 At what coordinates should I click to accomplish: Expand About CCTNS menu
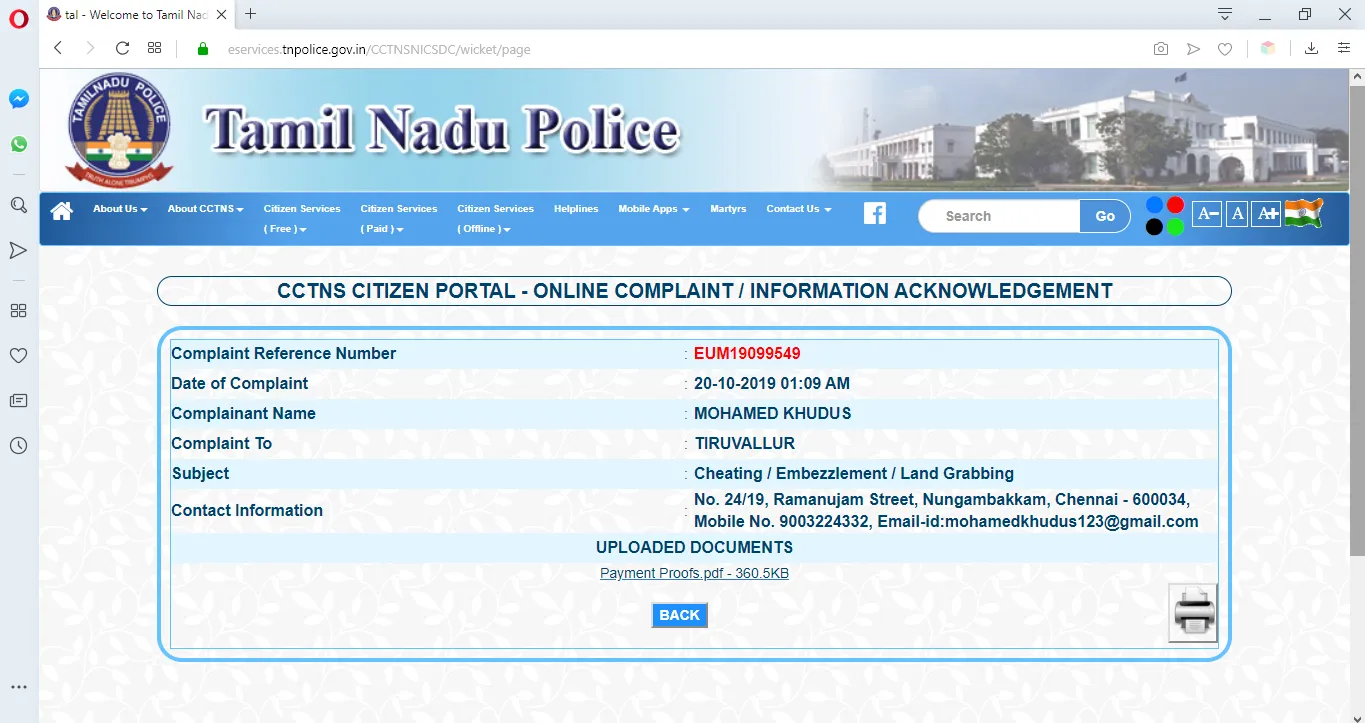pos(206,209)
